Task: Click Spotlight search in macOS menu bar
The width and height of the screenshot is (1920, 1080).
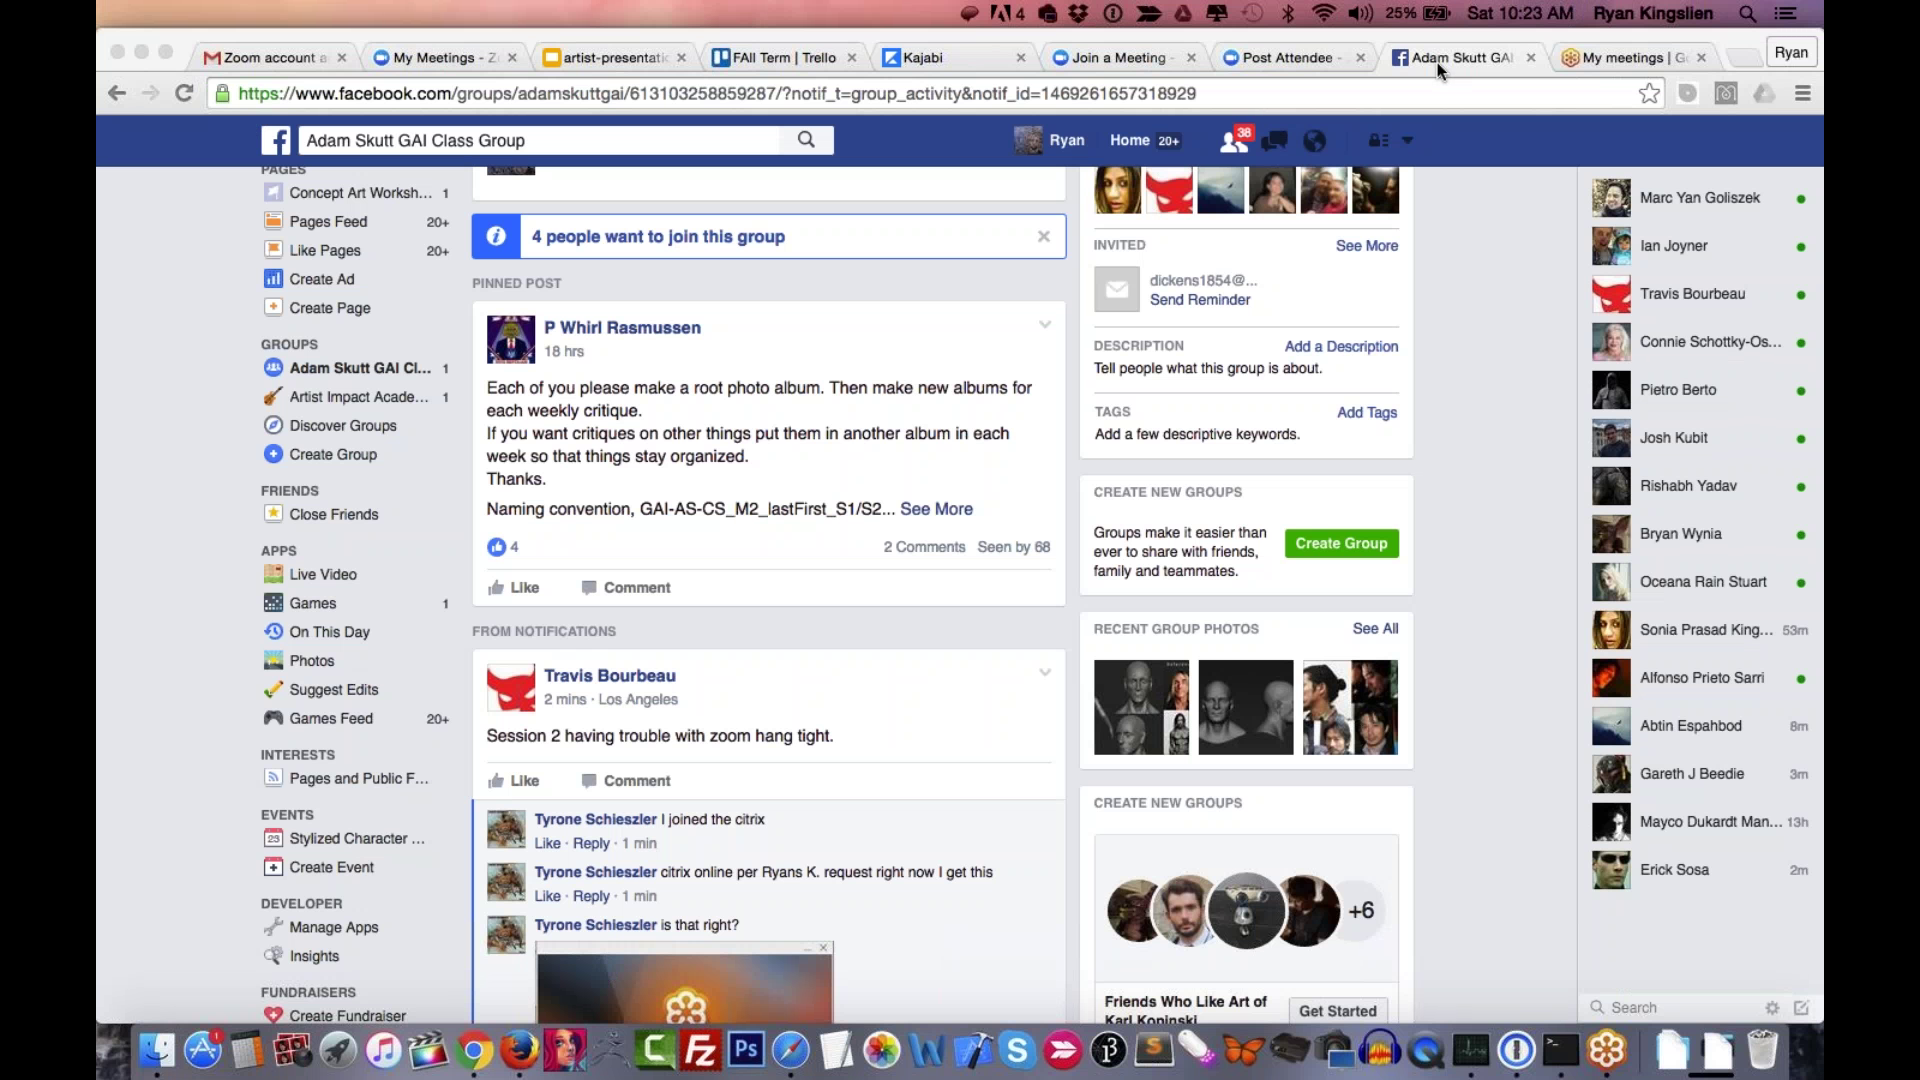Action: pyautogui.click(x=1747, y=13)
